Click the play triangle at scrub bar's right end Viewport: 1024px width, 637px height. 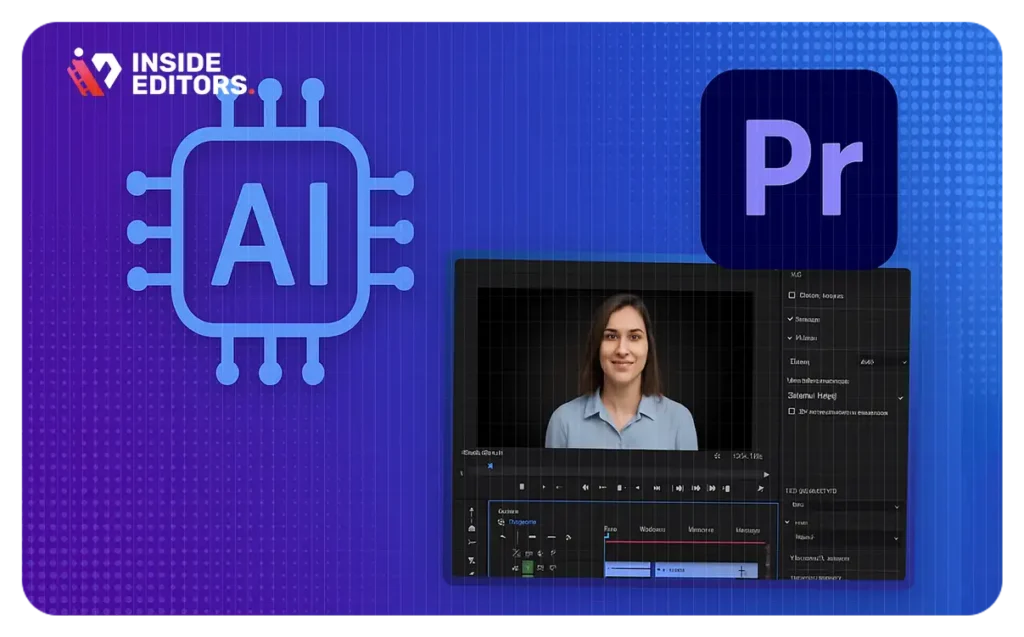pyautogui.click(x=766, y=475)
